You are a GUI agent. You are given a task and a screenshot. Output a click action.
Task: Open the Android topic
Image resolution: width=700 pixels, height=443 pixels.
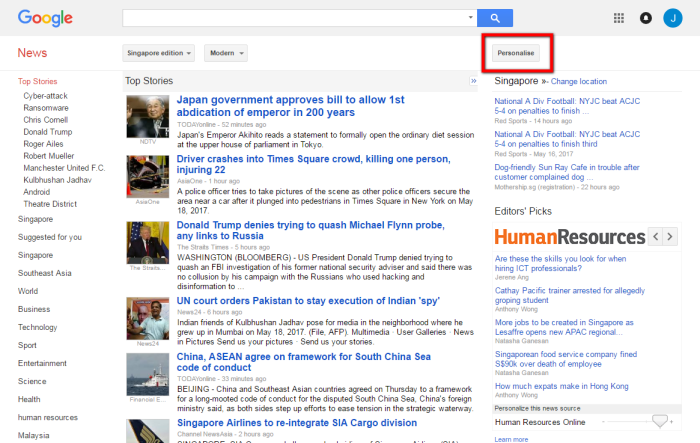coord(37,192)
